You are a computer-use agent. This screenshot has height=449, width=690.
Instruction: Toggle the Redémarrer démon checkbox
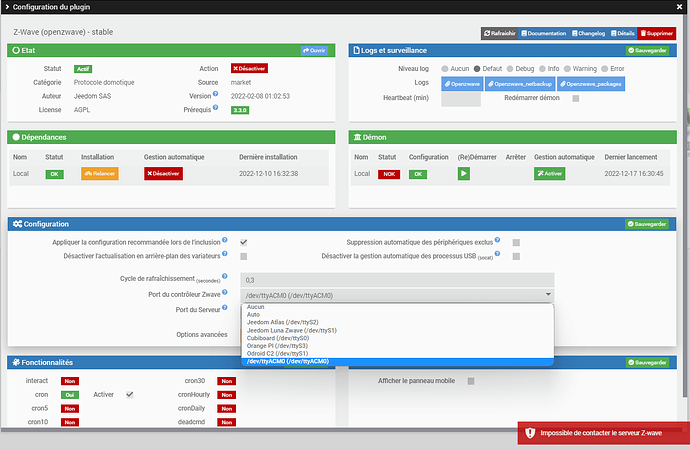tap(576, 98)
